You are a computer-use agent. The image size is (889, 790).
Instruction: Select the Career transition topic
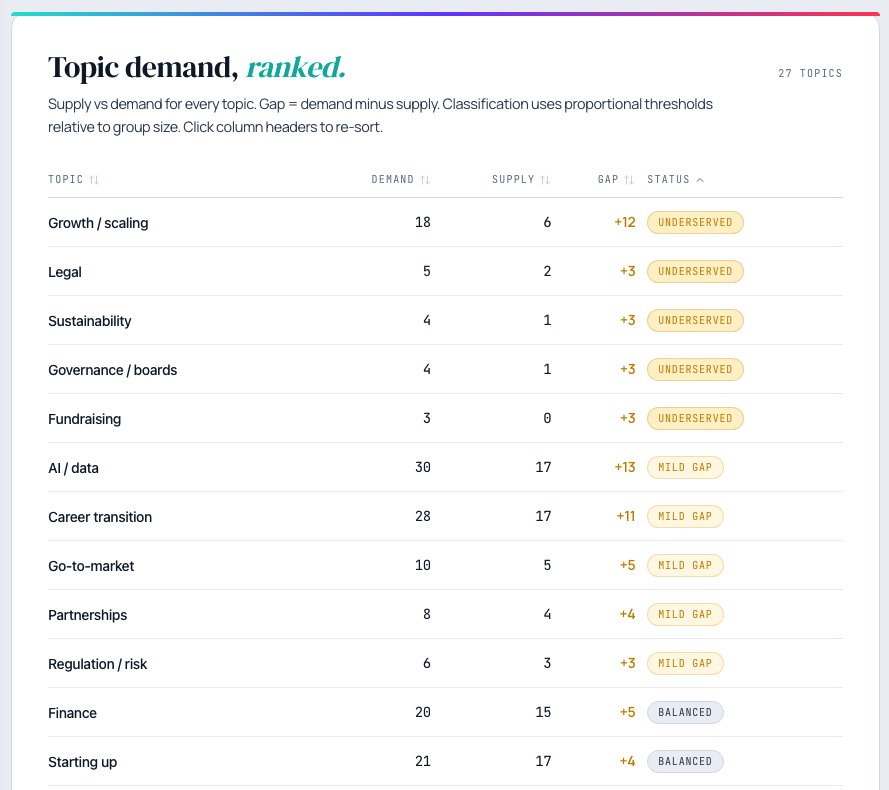[100, 517]
